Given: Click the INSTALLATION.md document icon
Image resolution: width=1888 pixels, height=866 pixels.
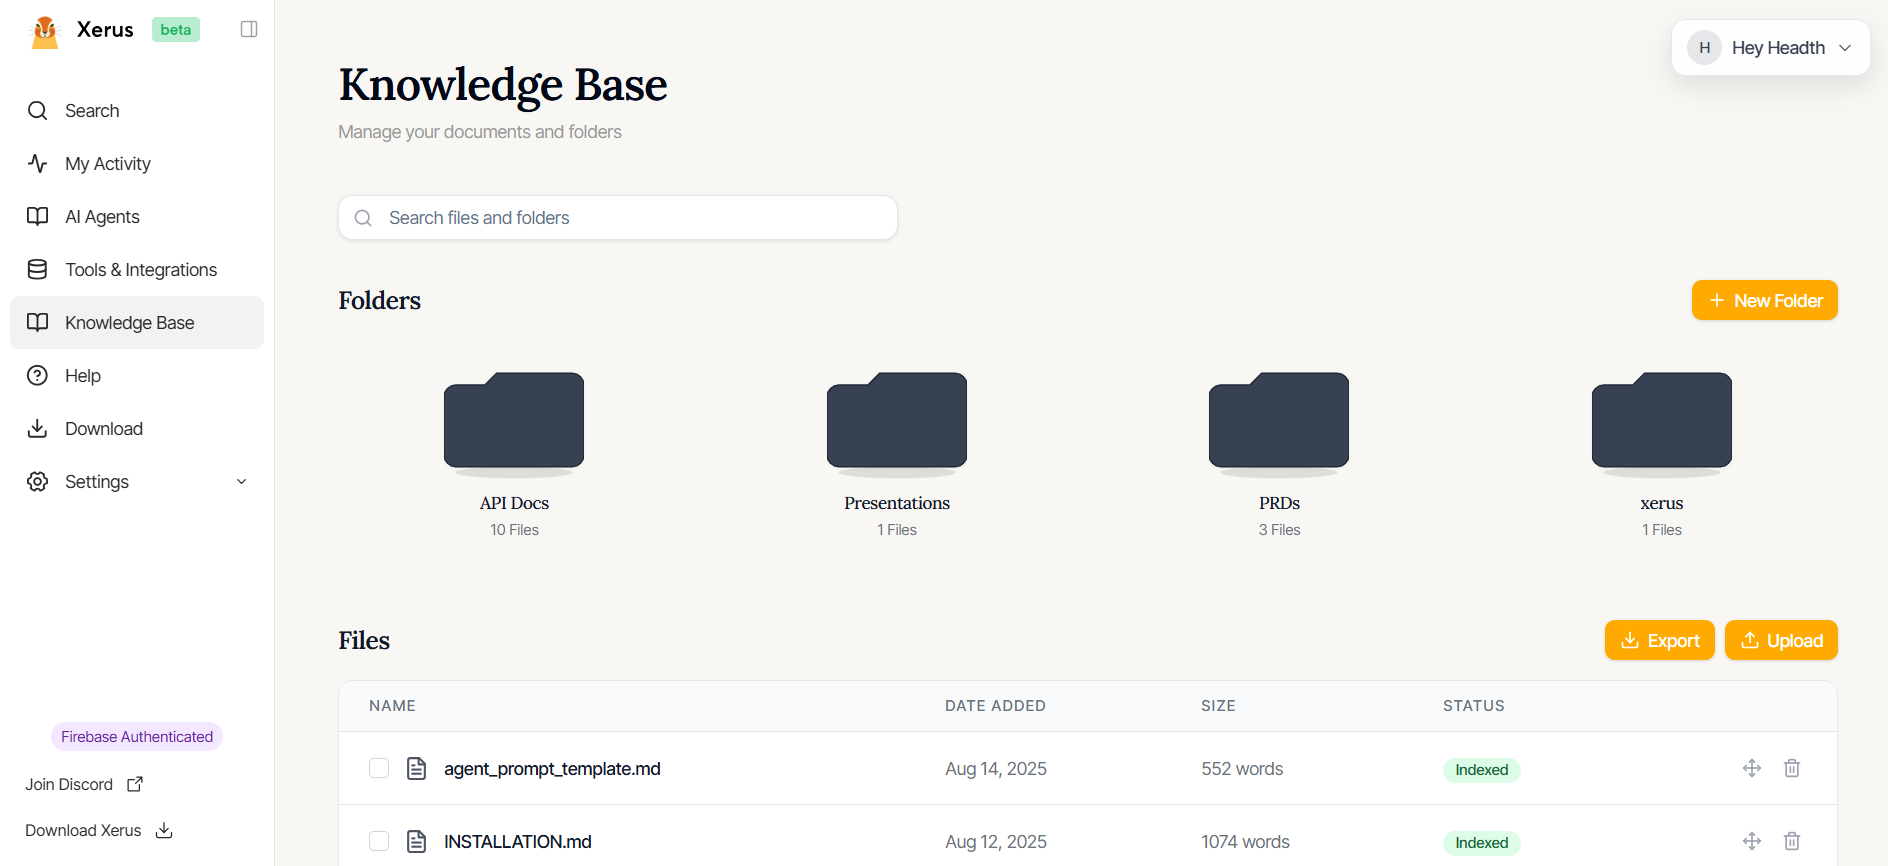Looking at the screenshot, I should (x=417, y=841).
